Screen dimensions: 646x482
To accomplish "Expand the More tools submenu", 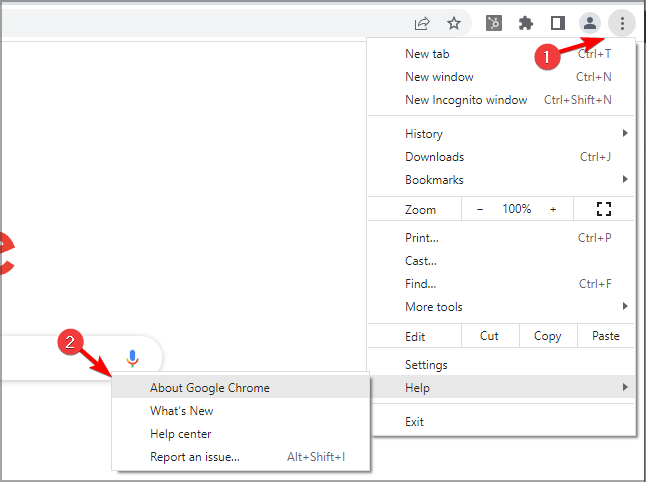I will pos(501,307).
